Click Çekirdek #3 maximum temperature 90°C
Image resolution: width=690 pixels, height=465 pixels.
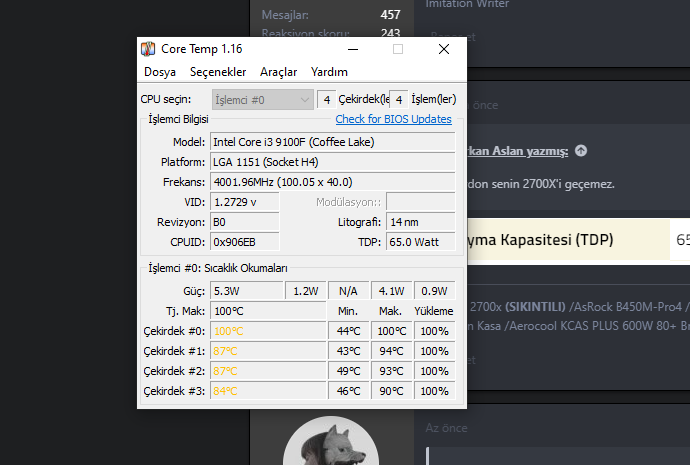(x=391, y=391)
